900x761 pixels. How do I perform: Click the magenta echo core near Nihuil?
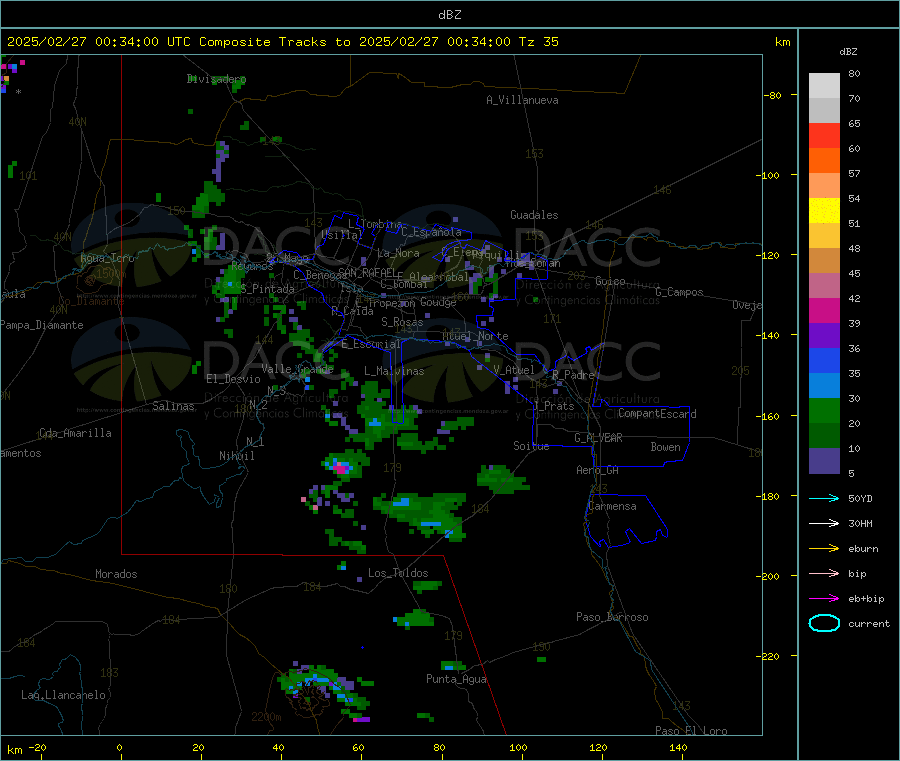342,468
